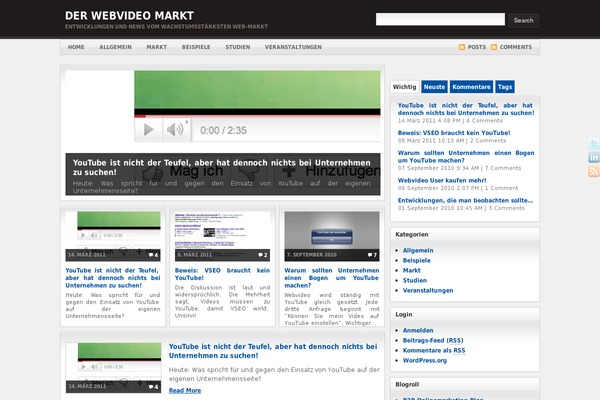The height and width of the screenshot is (400, 600).
Task: Click the Anmelden login link
Action: click(x=418, y=330)
